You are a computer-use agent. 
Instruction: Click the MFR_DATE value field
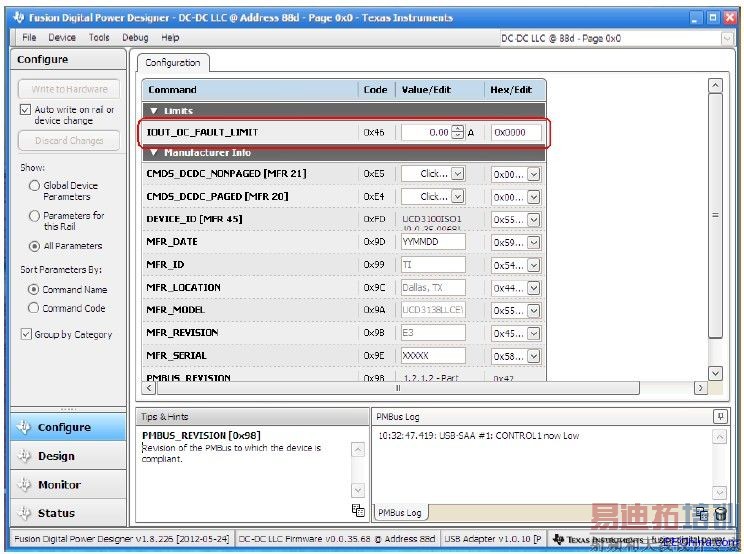433,241
